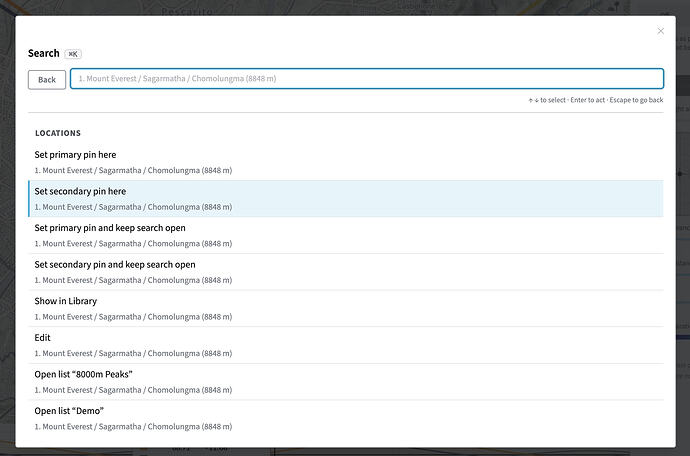Pick "Set primary pin and keep search open"
Image resolution: width=690 pixels, height=456 pixels.
coord(346,235)
